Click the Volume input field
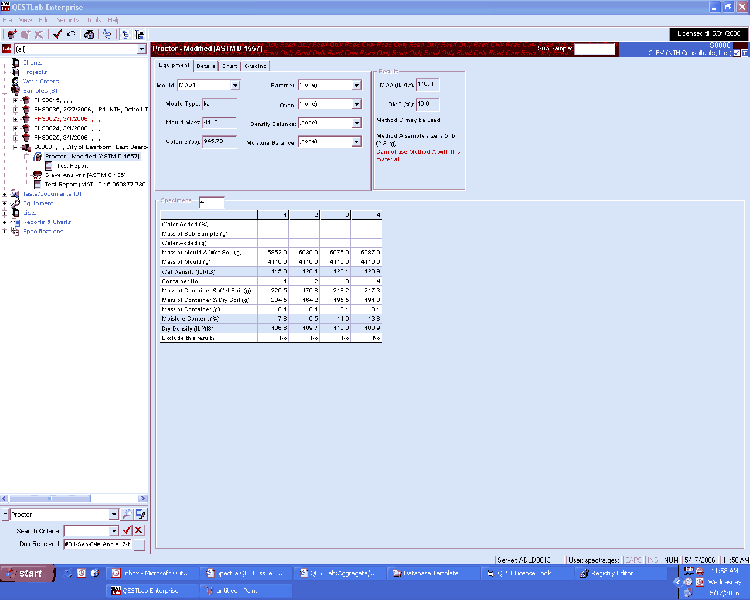750x600 pixels. point(219,142)
